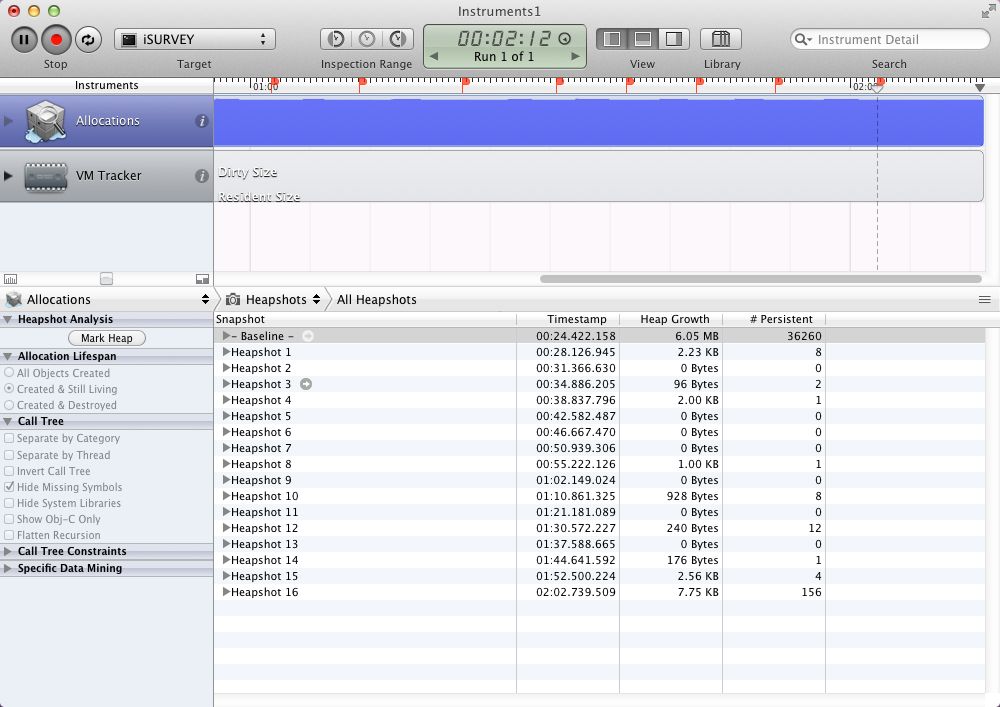1000x707 pixels.
Task: Open the Allocations detail popup selector
Action: point(107,300)
